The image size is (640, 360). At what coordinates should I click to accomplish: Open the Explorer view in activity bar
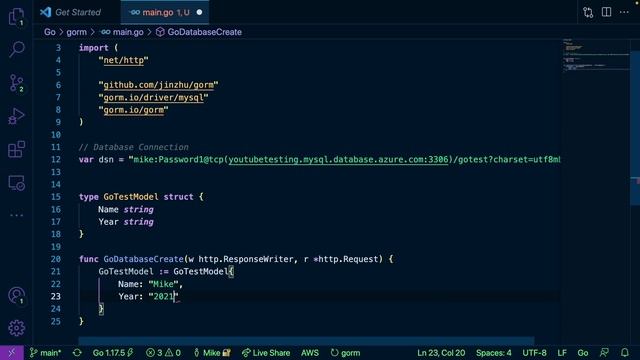(x=16, y=16)
